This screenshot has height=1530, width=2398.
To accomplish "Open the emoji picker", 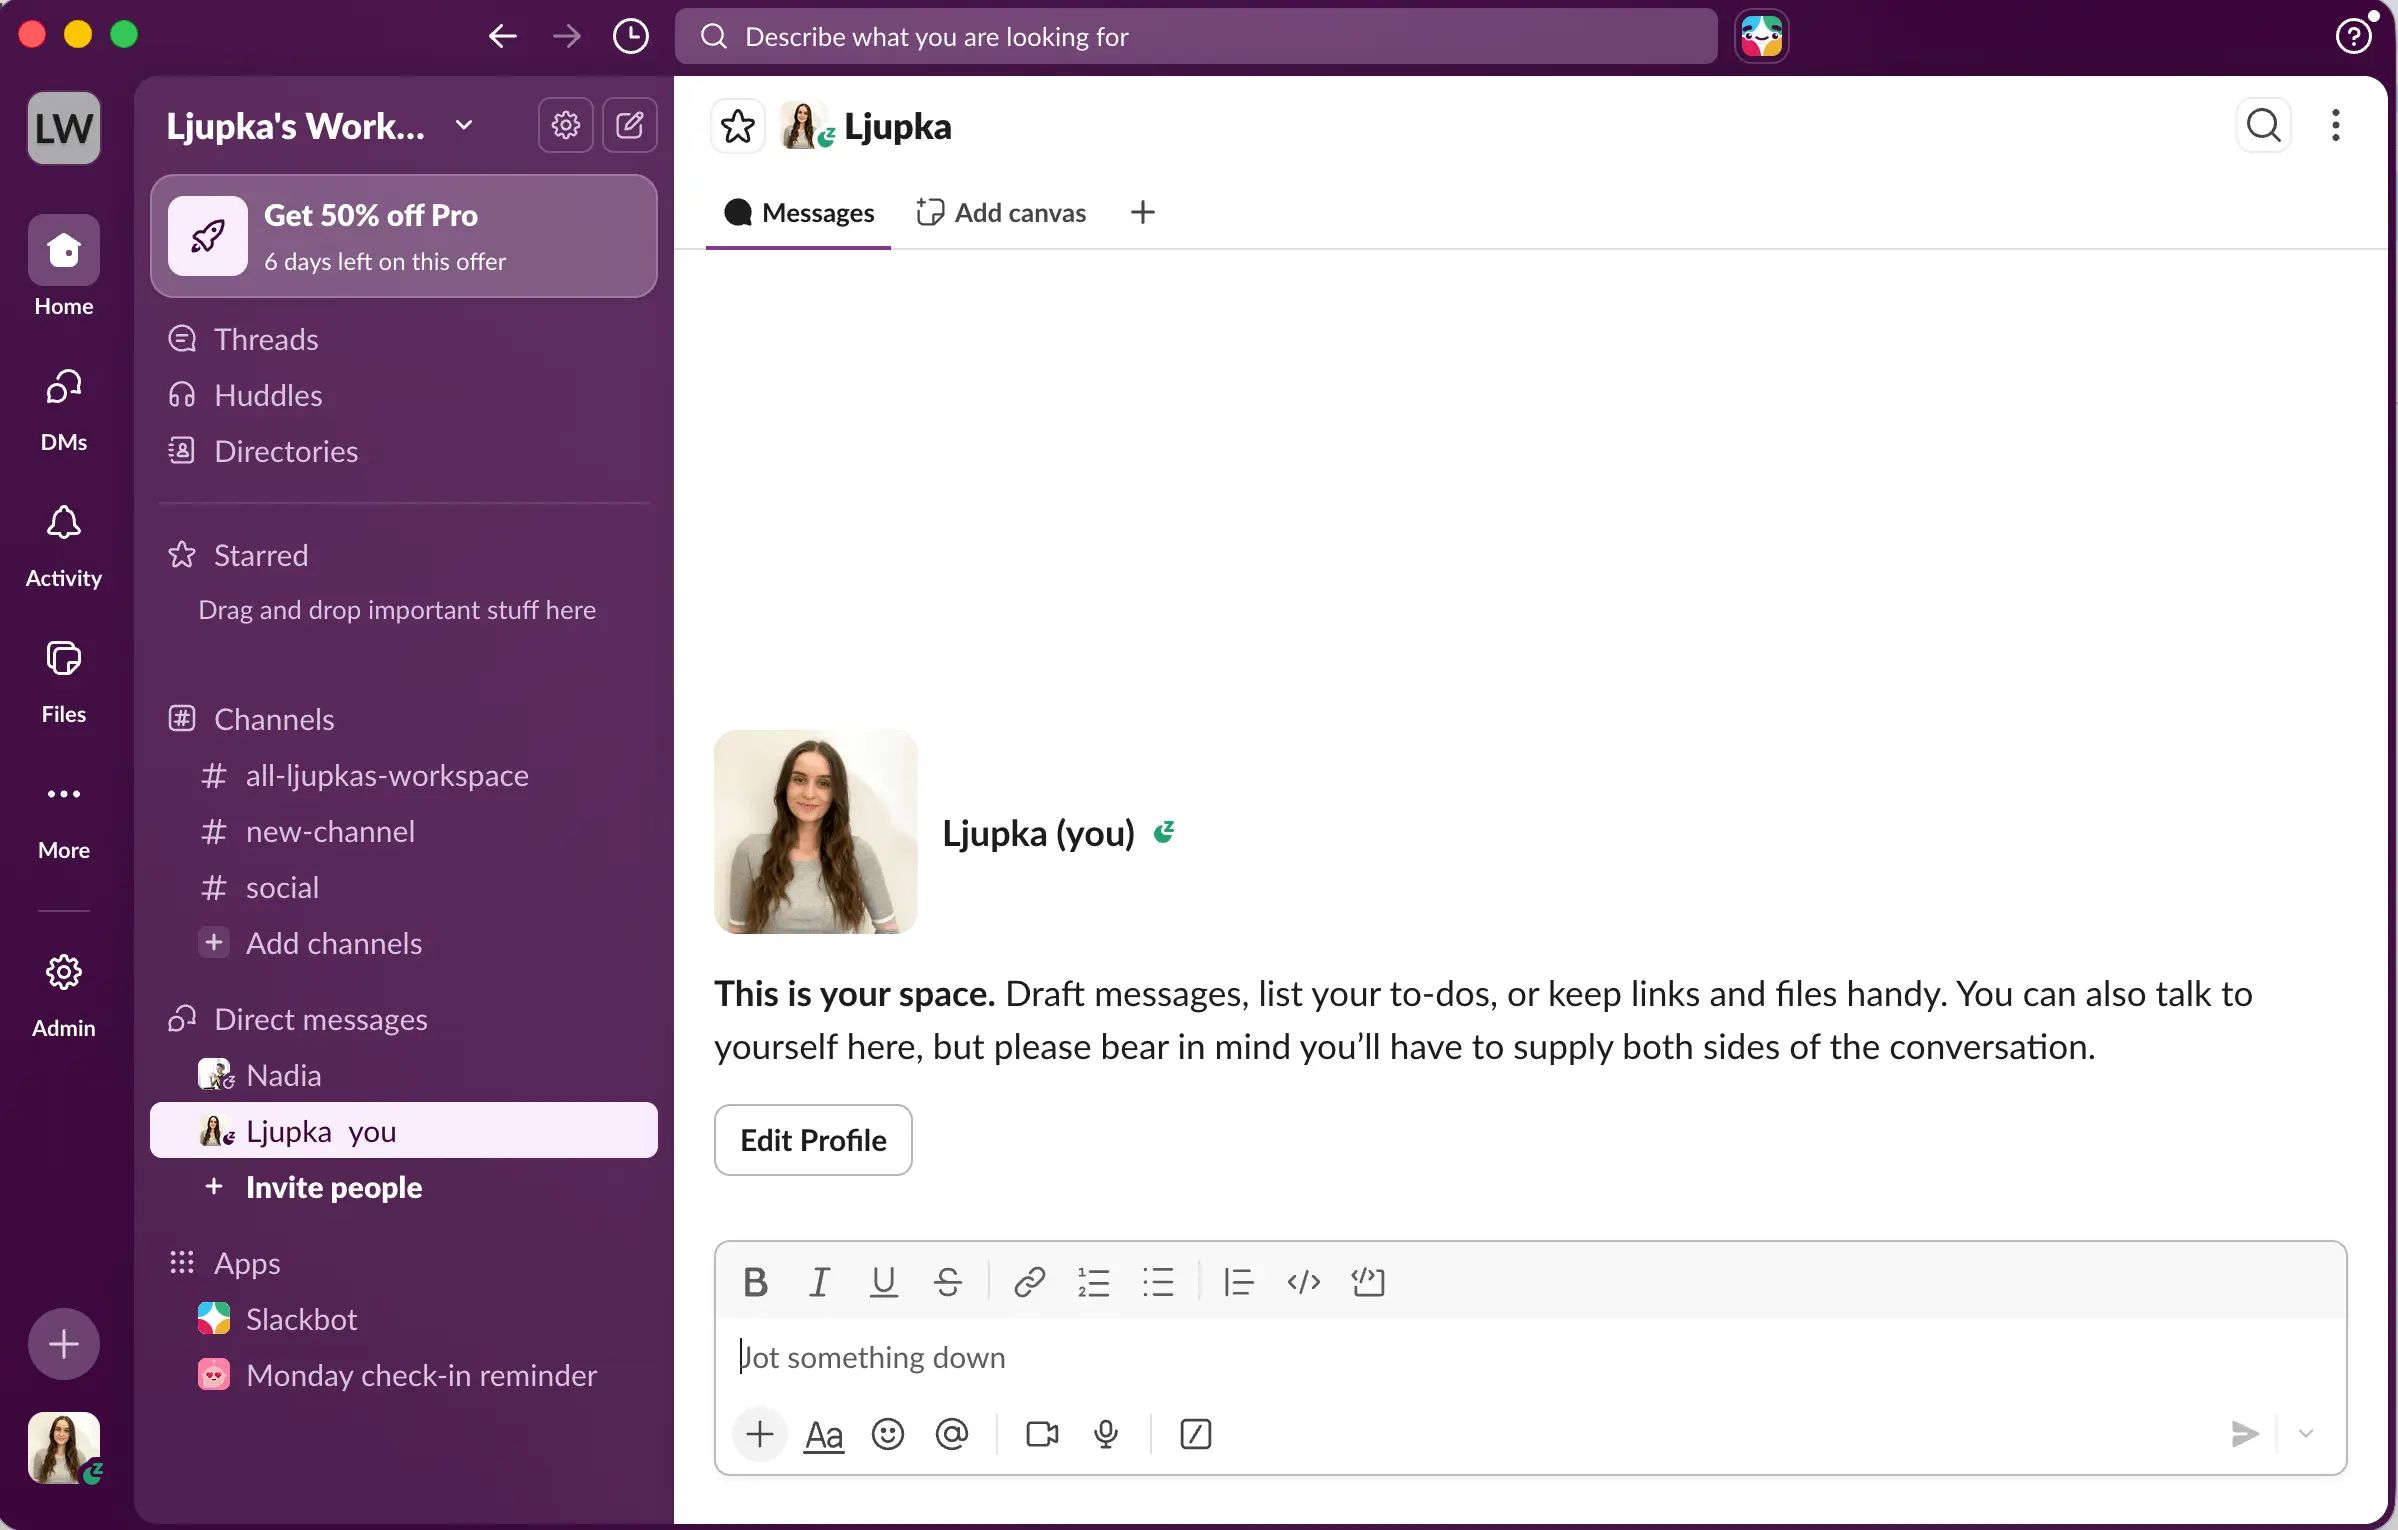I will [888, 1434].
